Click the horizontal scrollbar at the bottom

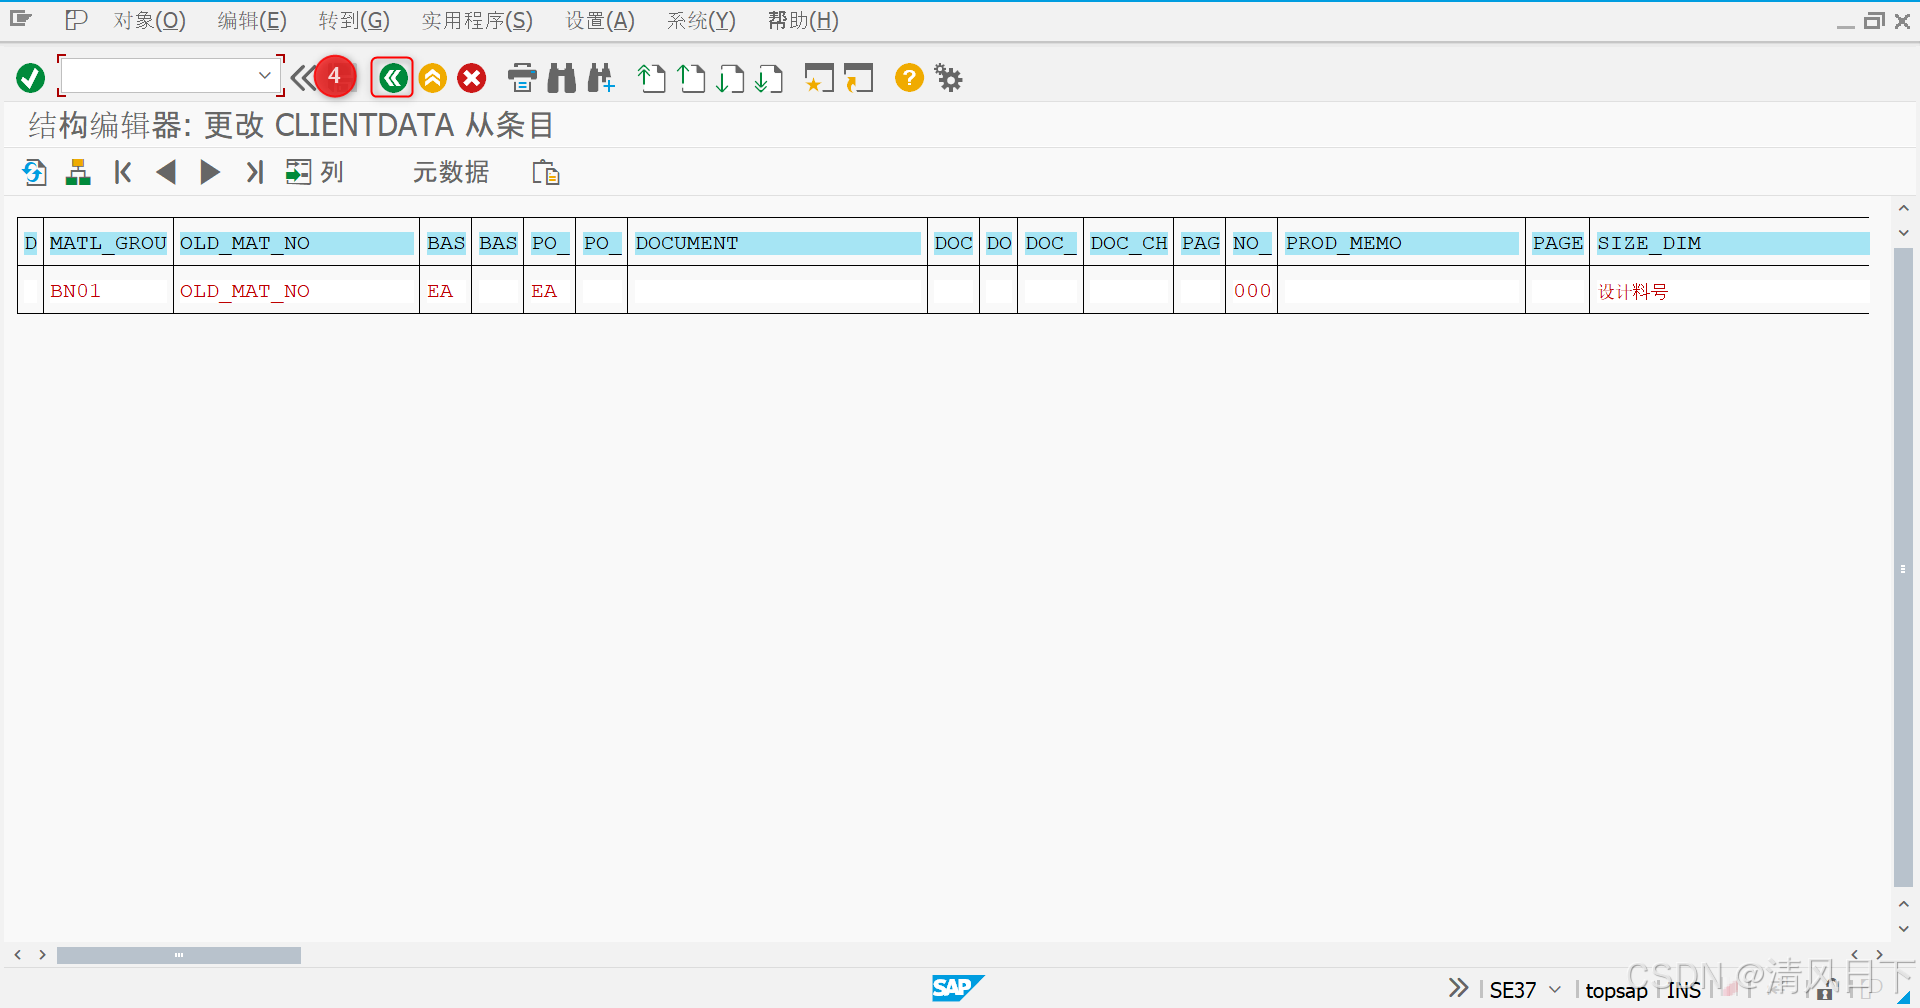click(x=180, y=955)
